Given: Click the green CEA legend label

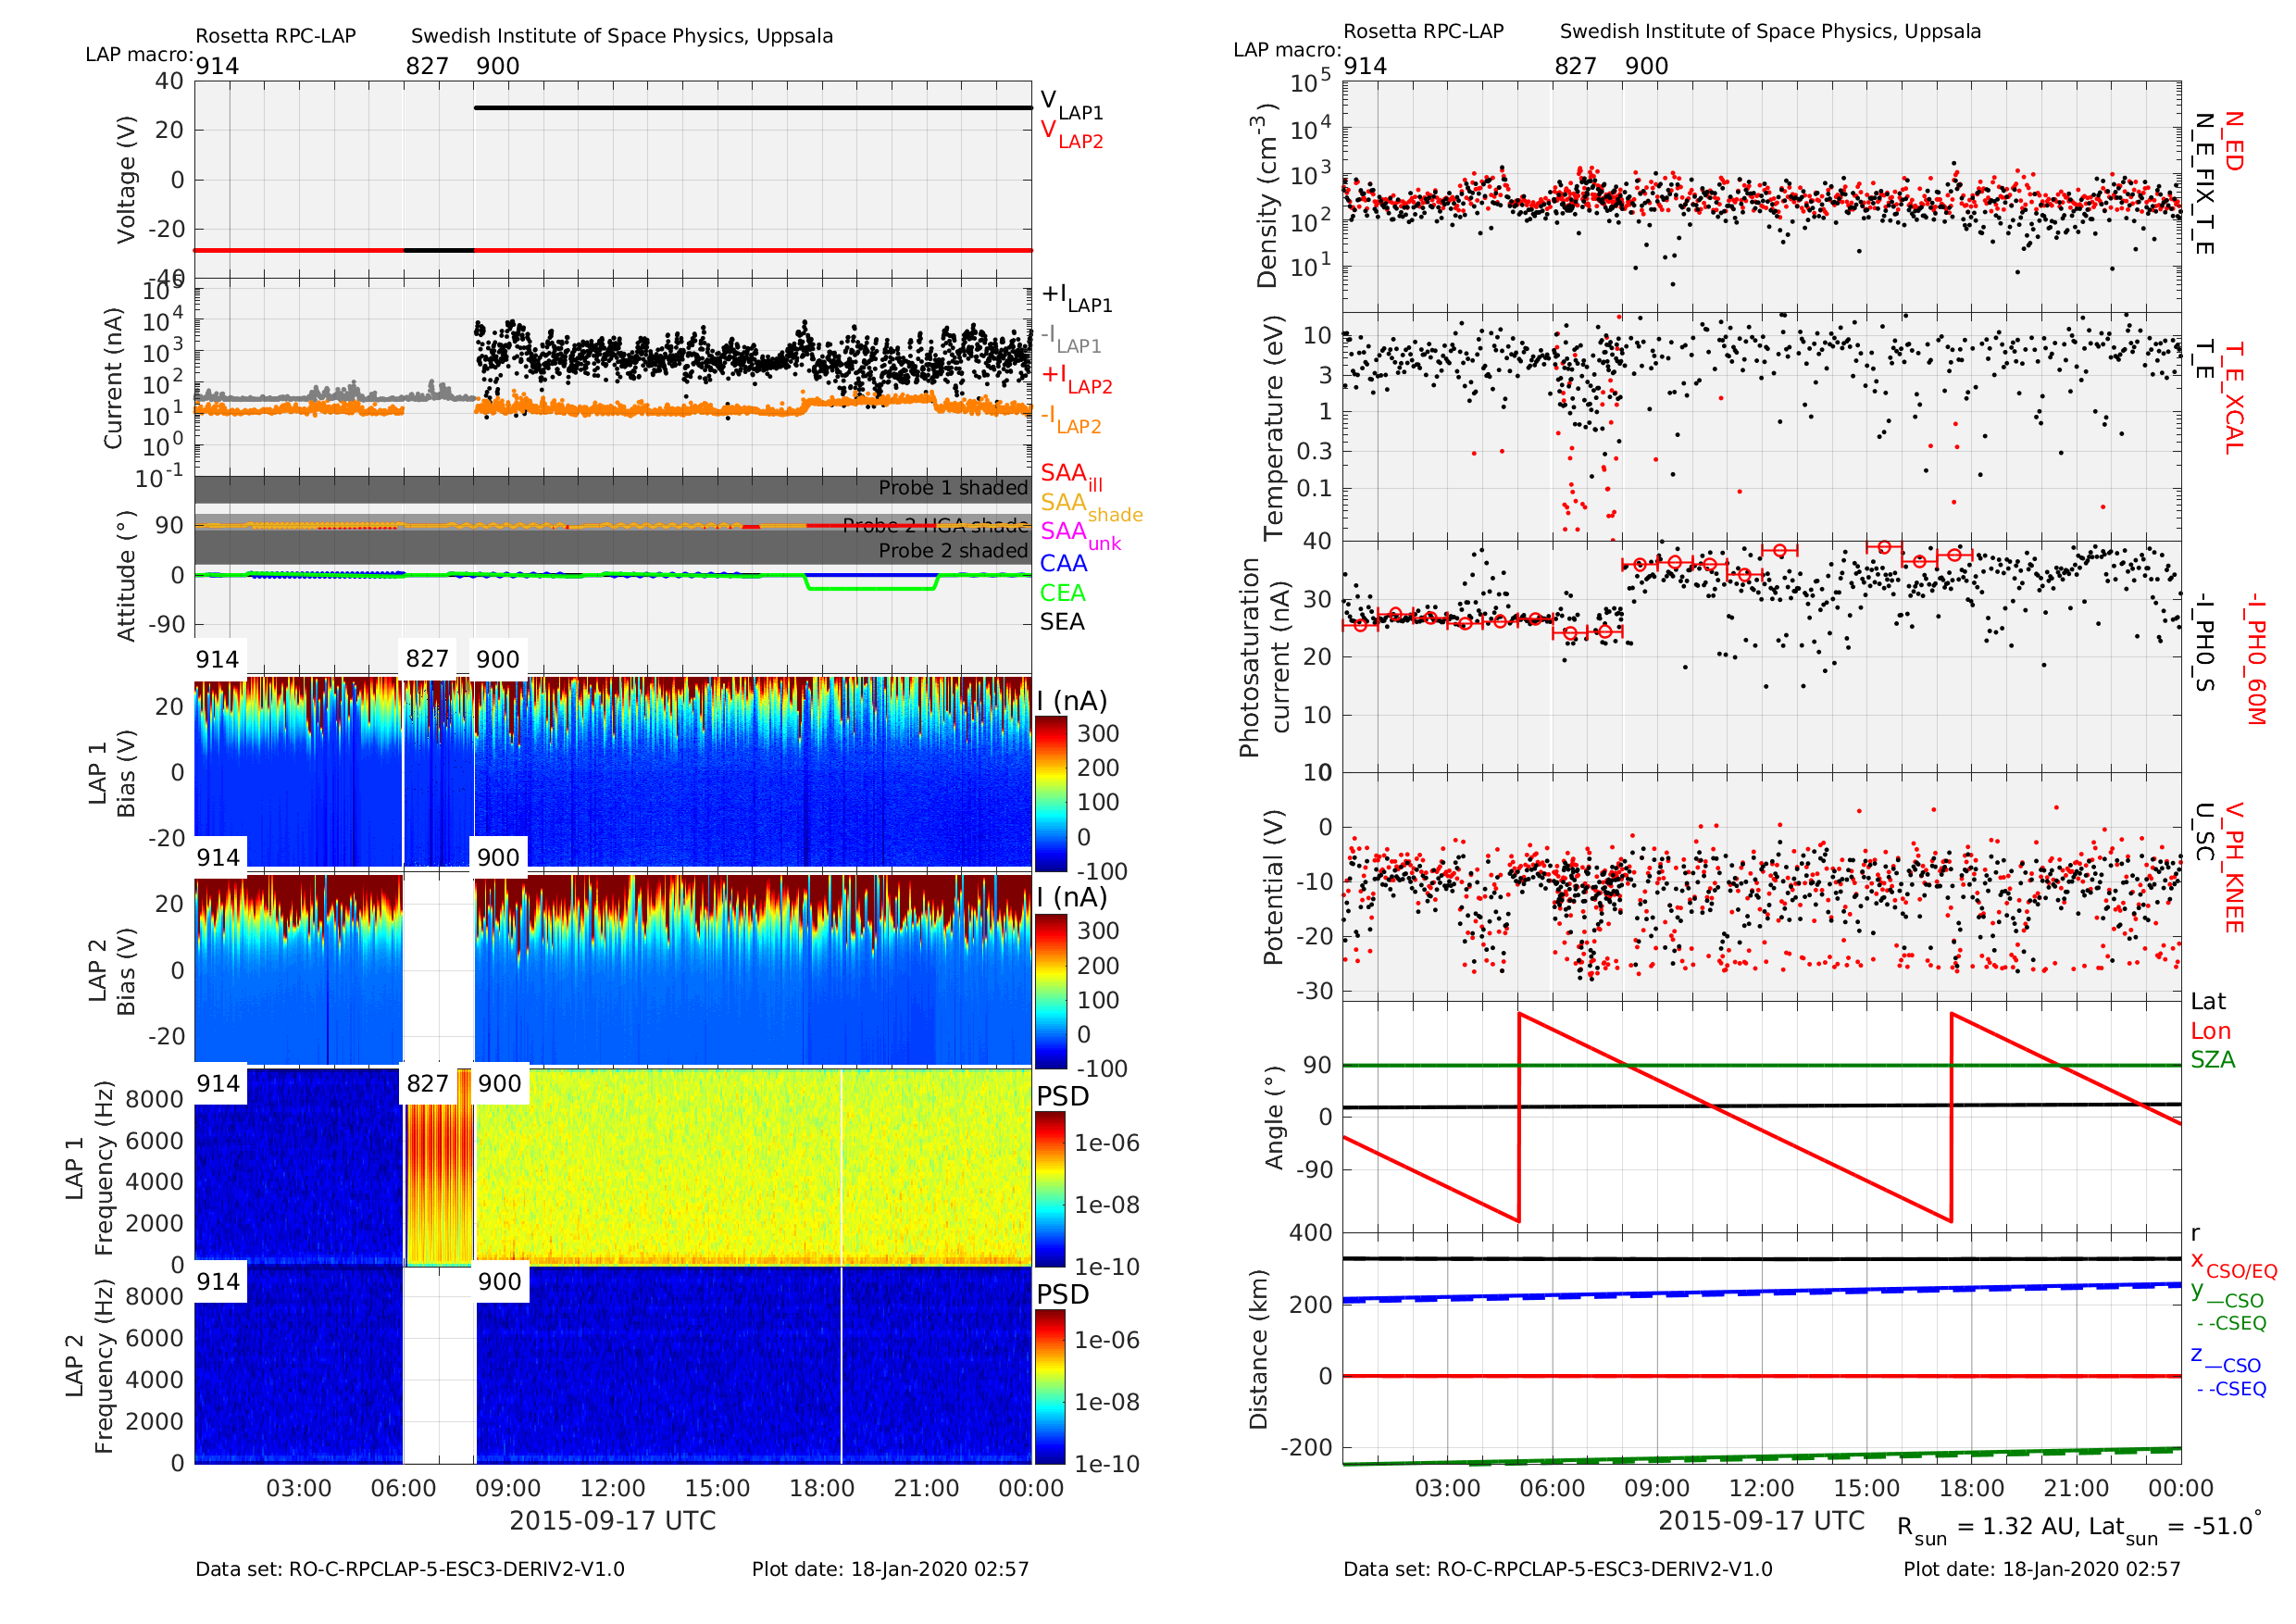Looking at the screenshot, I should [x=1062, y=593].
